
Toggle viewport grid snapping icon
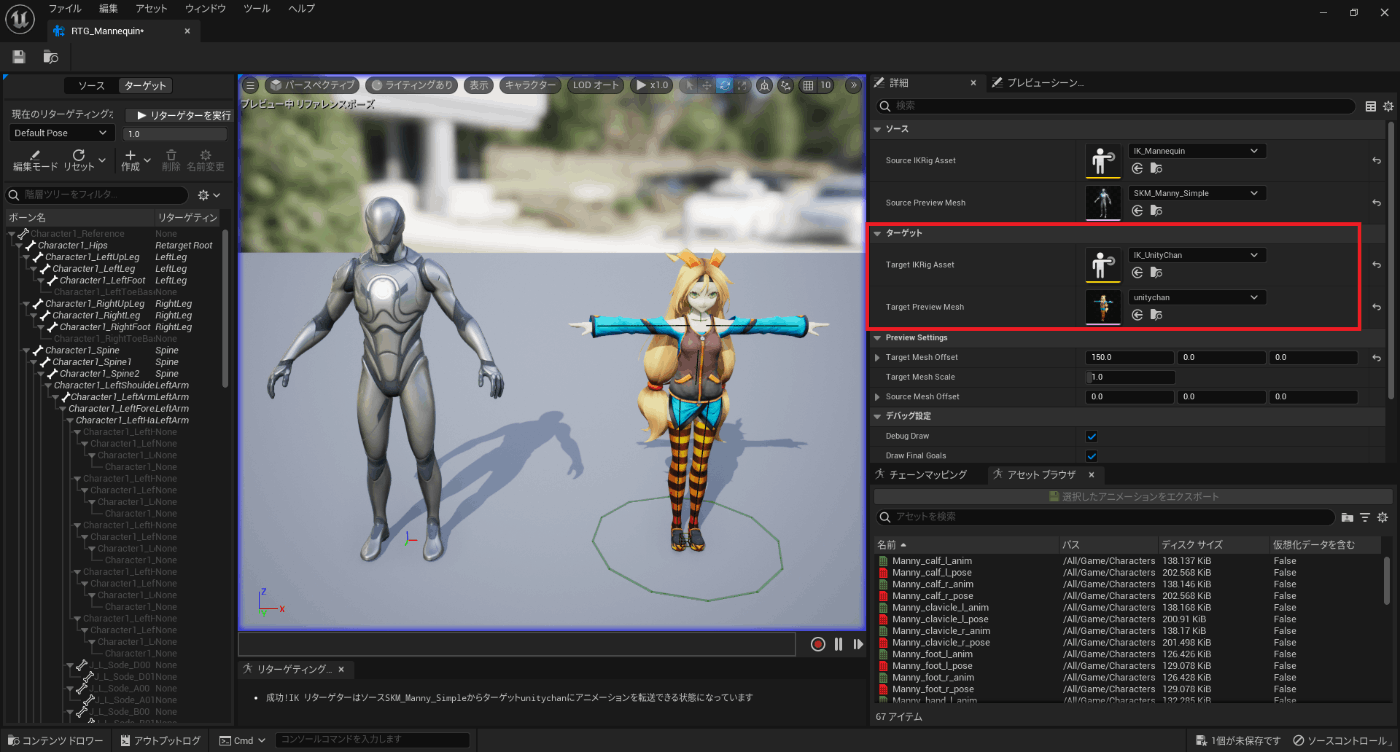808,85
